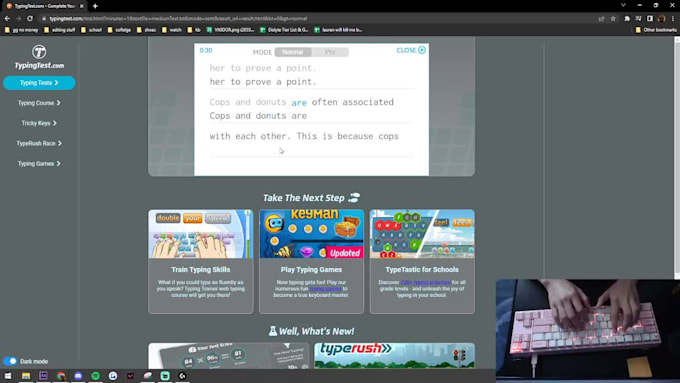Open the Chrome extensions puzzle icon
The width and height of the screenshot is (680, 383).
point(627,19)
